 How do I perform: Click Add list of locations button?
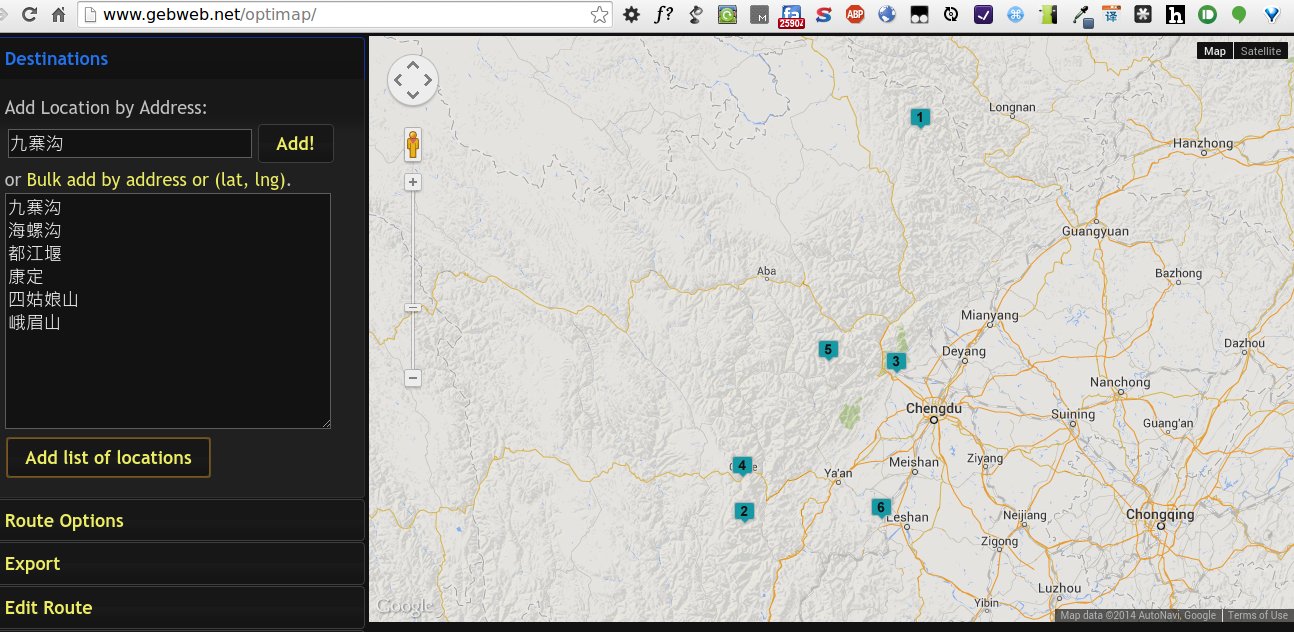point(108,458)
